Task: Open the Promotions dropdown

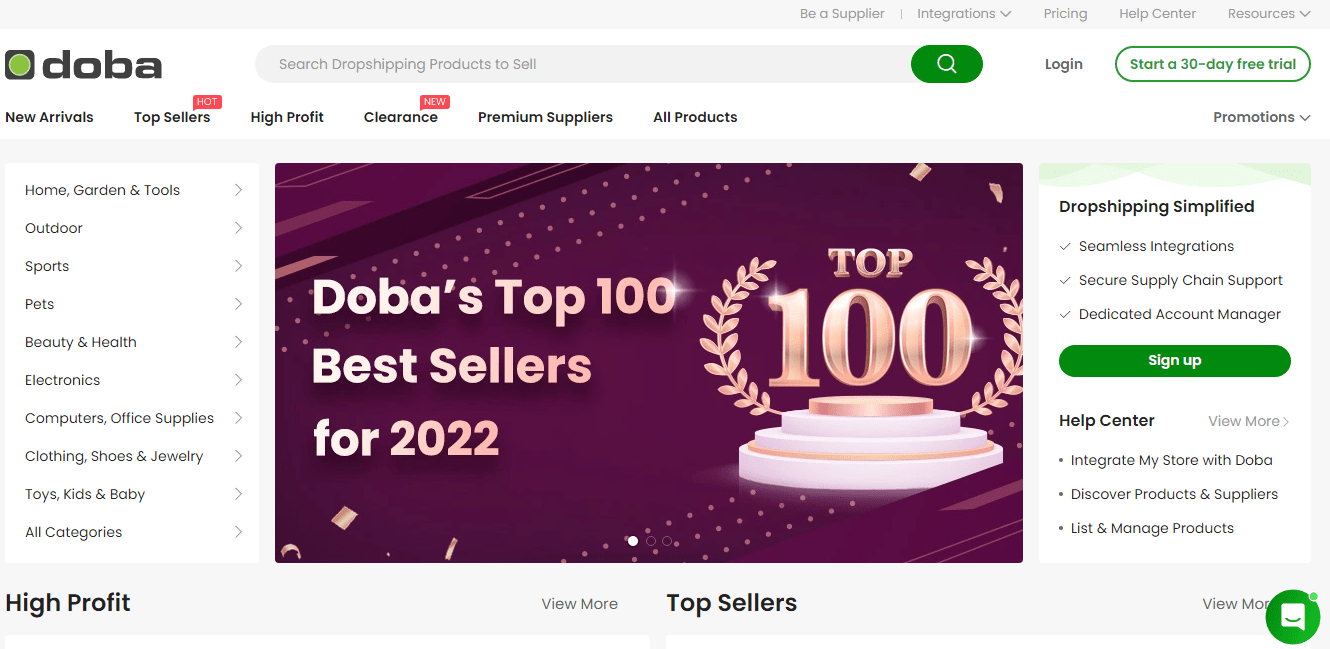Action: pyautogui.click(x=1261, y=117)
